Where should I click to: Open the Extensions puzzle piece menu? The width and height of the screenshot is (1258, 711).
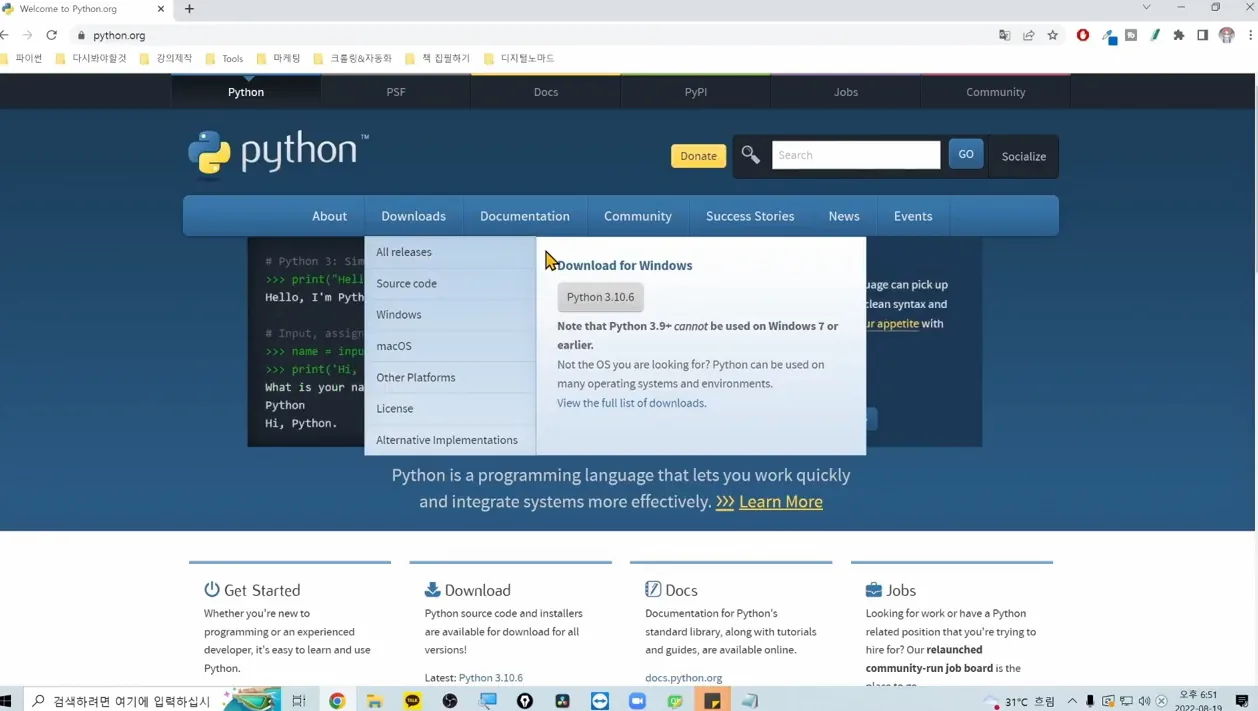[1179, 35]
